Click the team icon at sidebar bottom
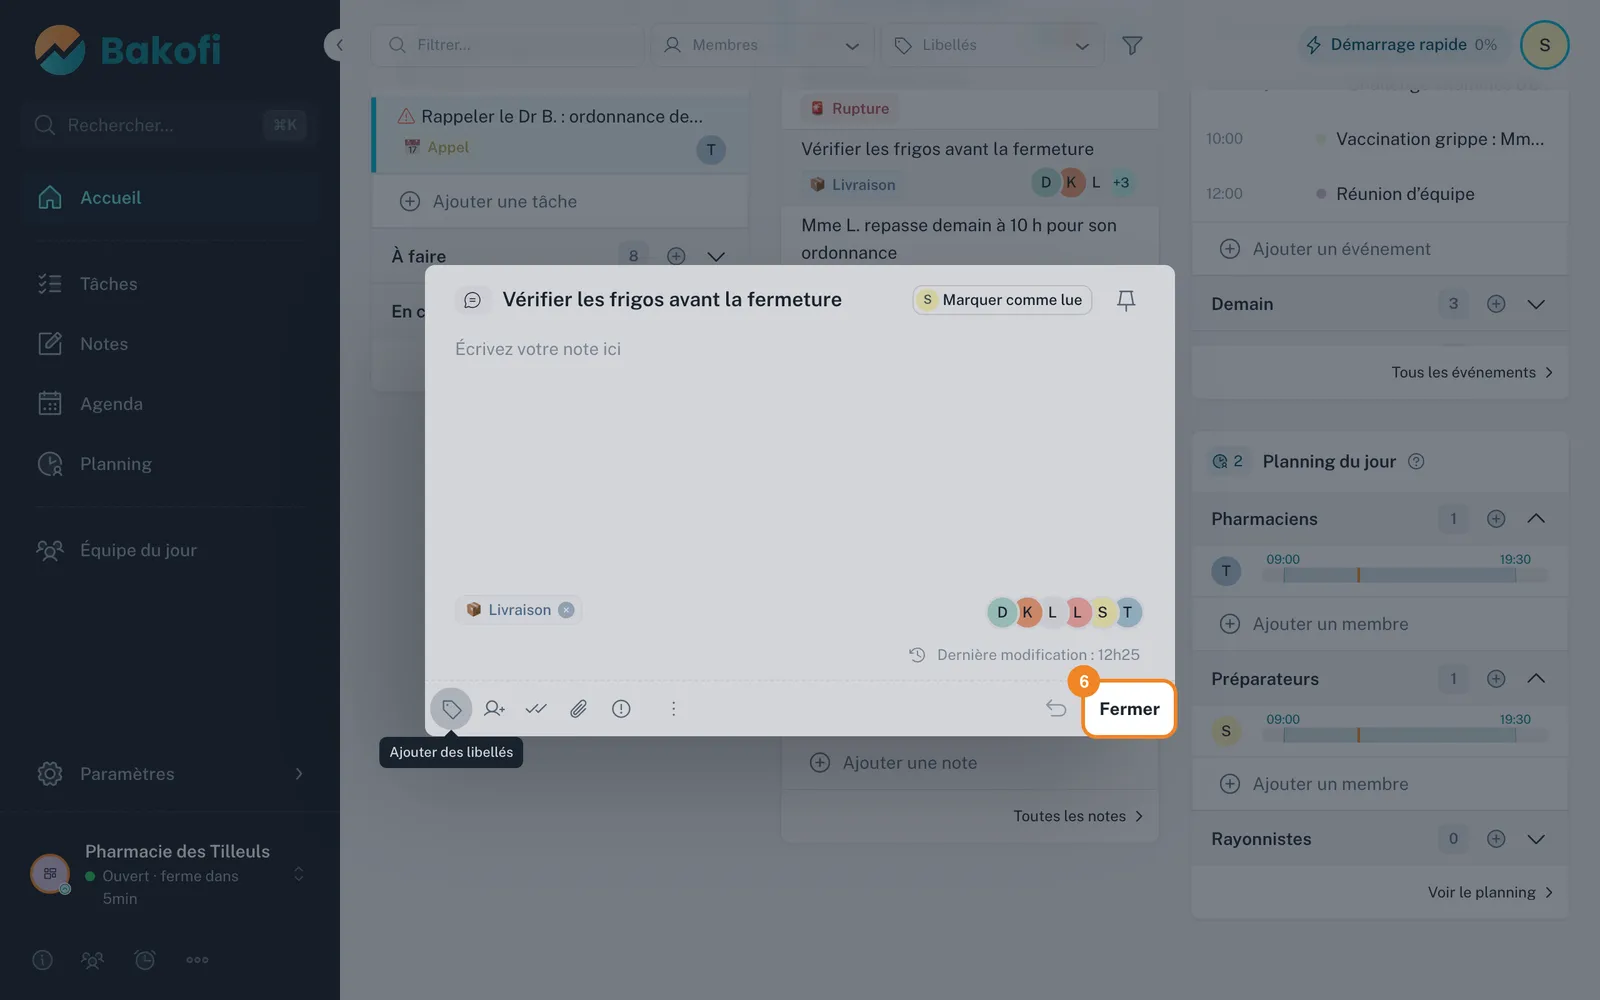Image resolution: width=1600 pixels, height=1000 pixels. (92, 960)
